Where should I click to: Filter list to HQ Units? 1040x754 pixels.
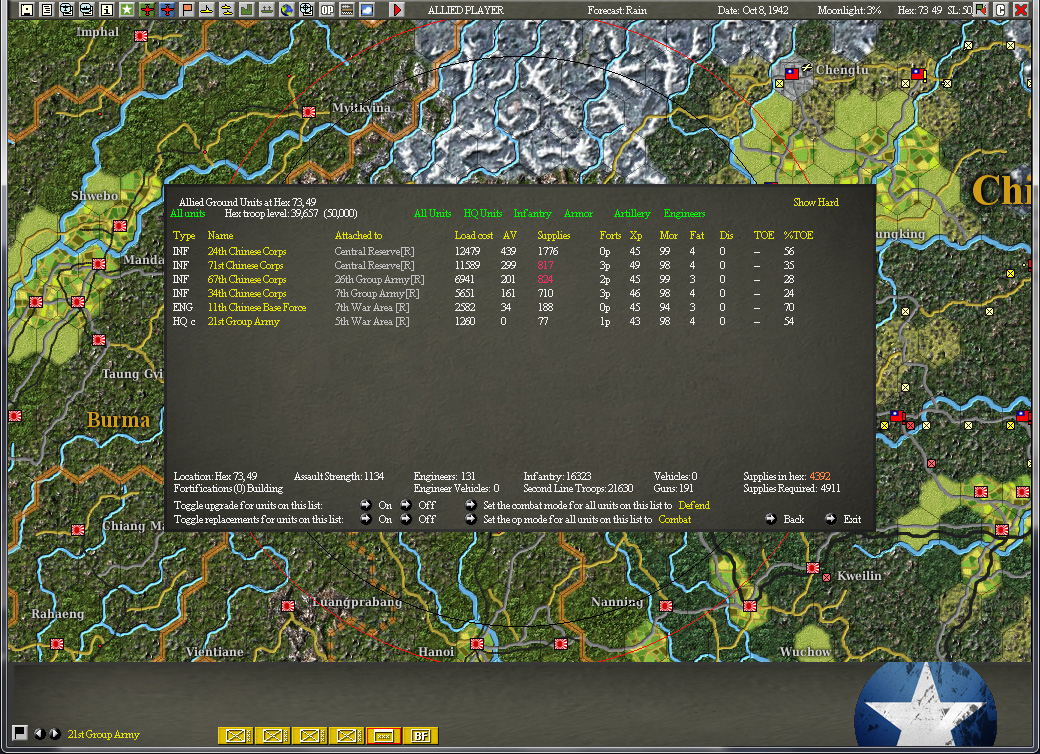(483, 214)
